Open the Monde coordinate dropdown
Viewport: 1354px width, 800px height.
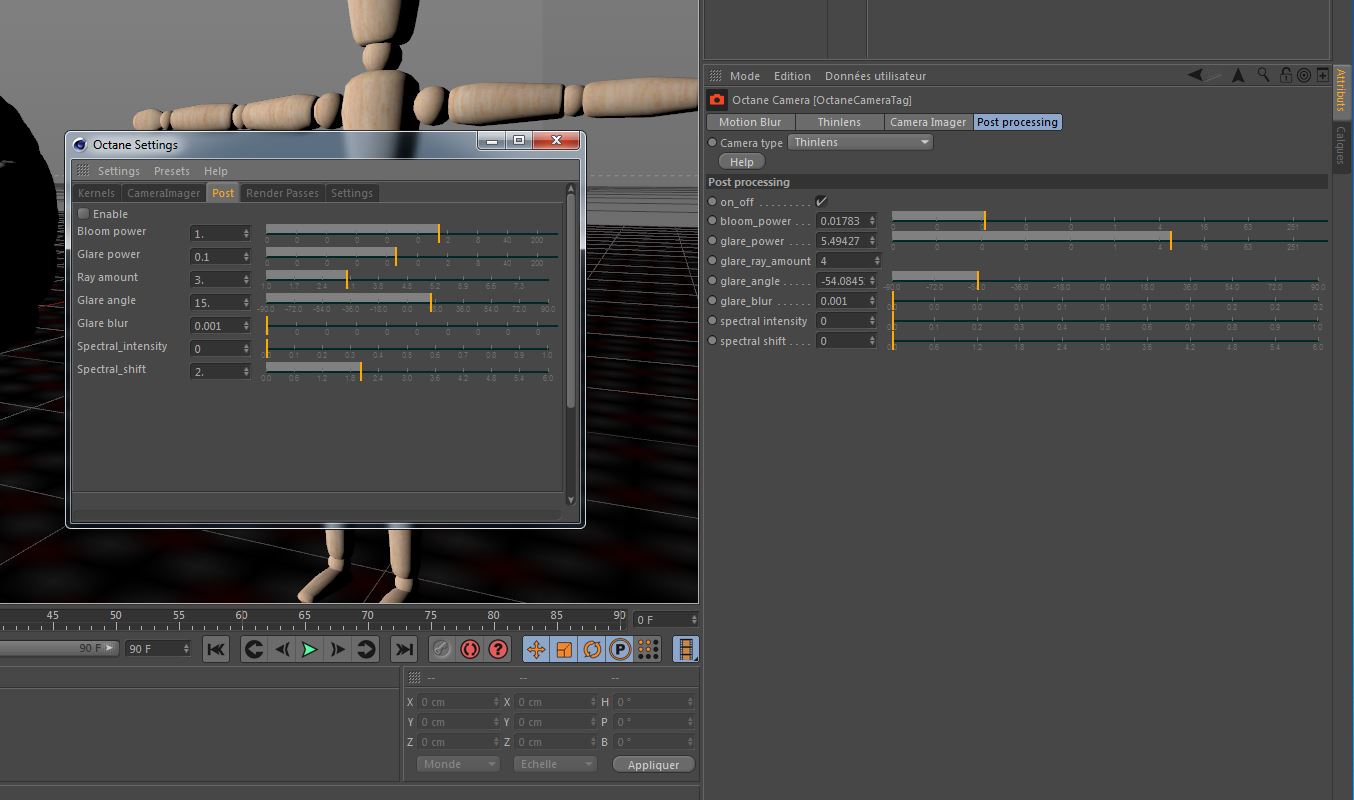[457, 764]
